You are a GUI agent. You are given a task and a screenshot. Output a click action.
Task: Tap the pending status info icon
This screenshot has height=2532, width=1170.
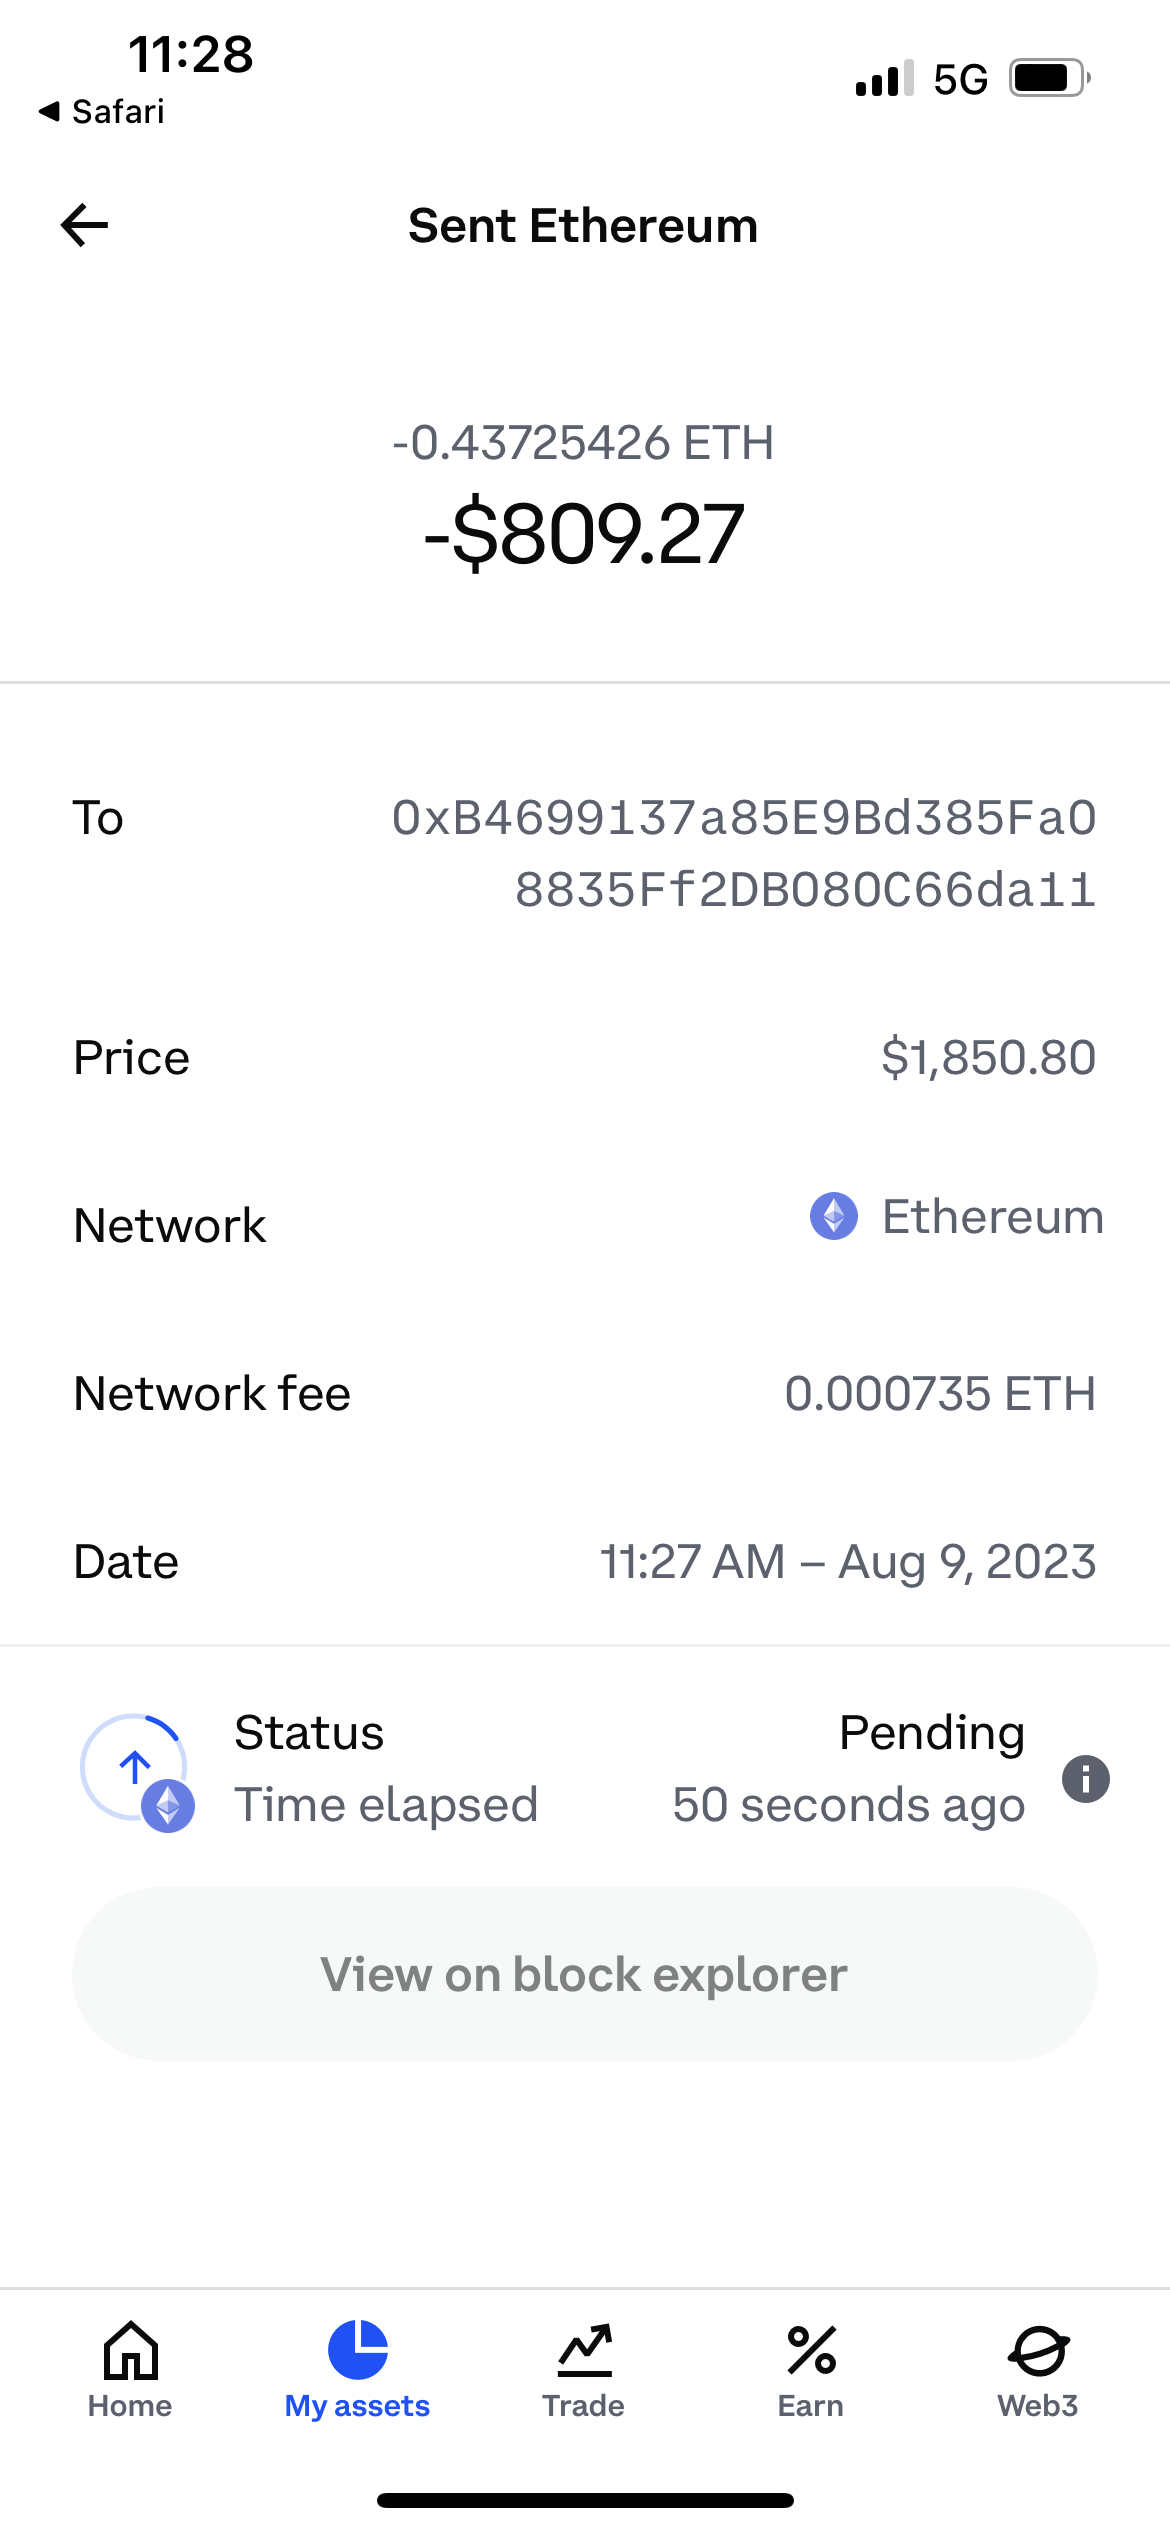click(1085, 1779)
